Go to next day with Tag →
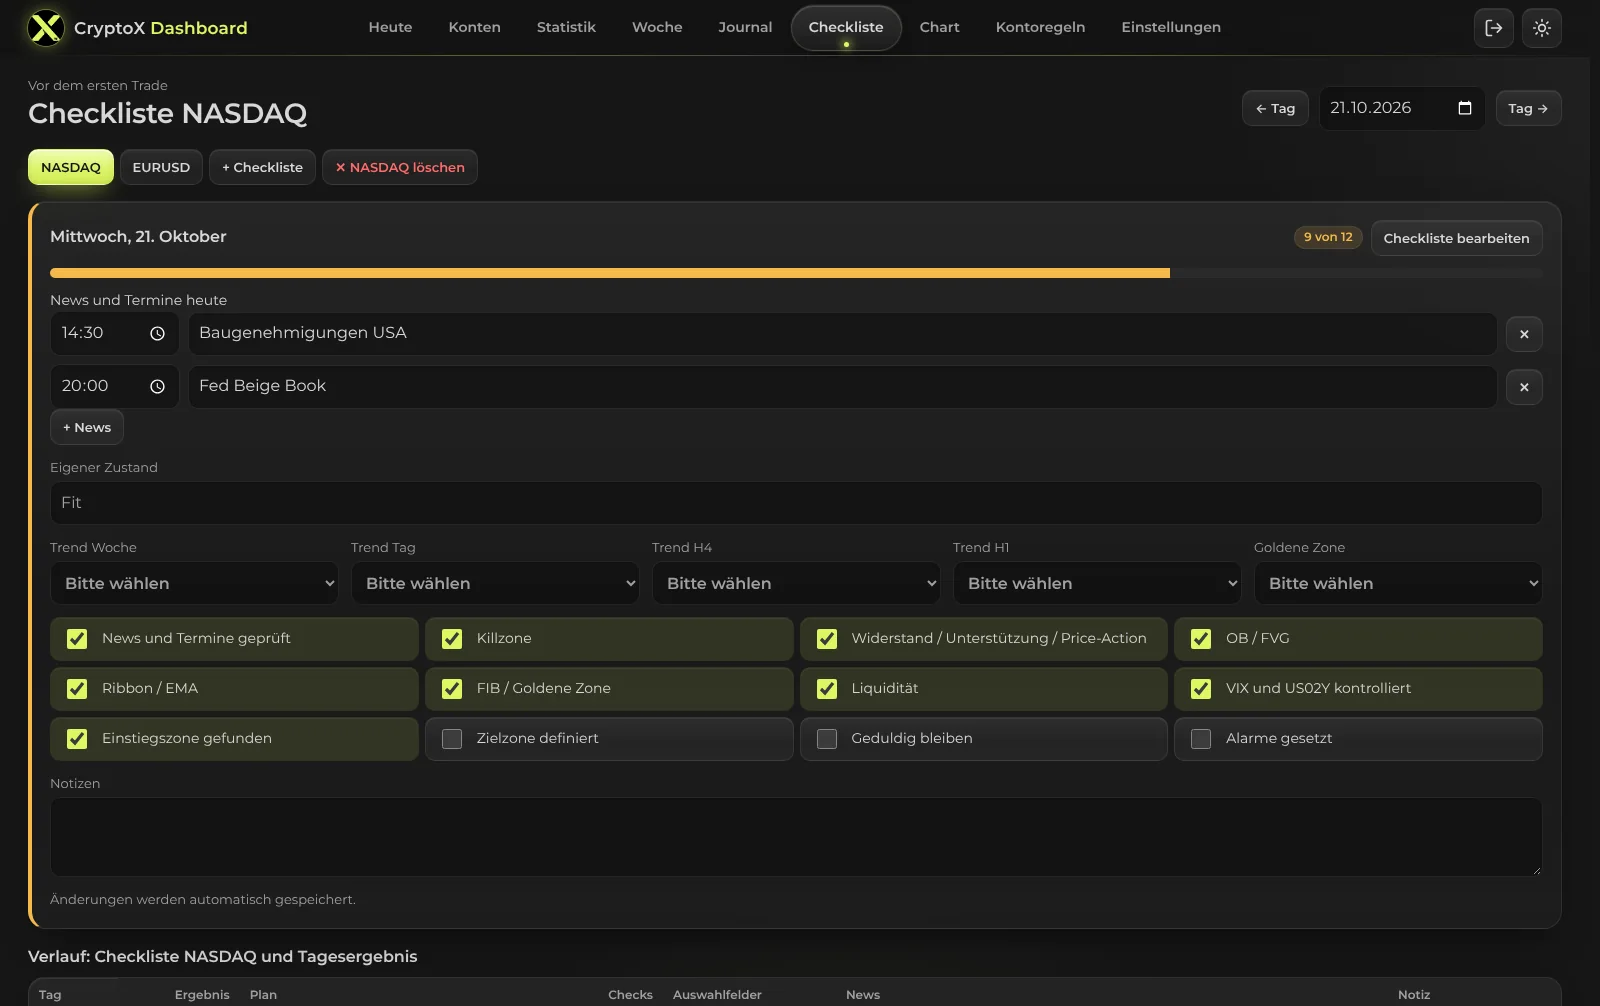Image resolution: width=1600 pixels, height=1006 pixels. (x=1528, y=108)
